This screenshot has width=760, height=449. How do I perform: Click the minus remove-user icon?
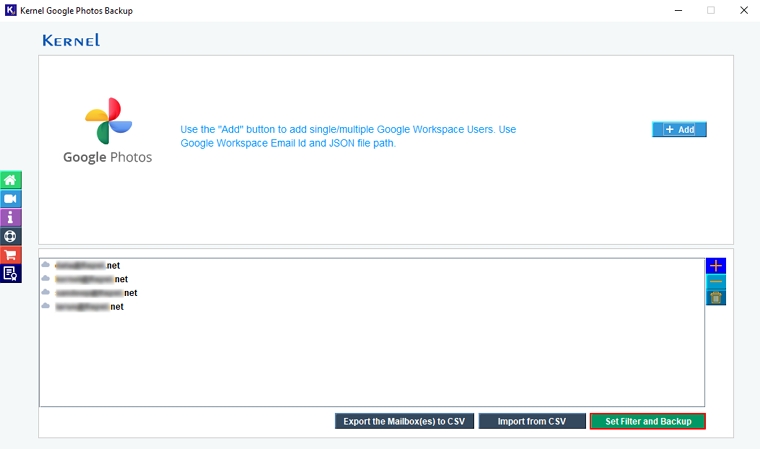pos(716,282)
